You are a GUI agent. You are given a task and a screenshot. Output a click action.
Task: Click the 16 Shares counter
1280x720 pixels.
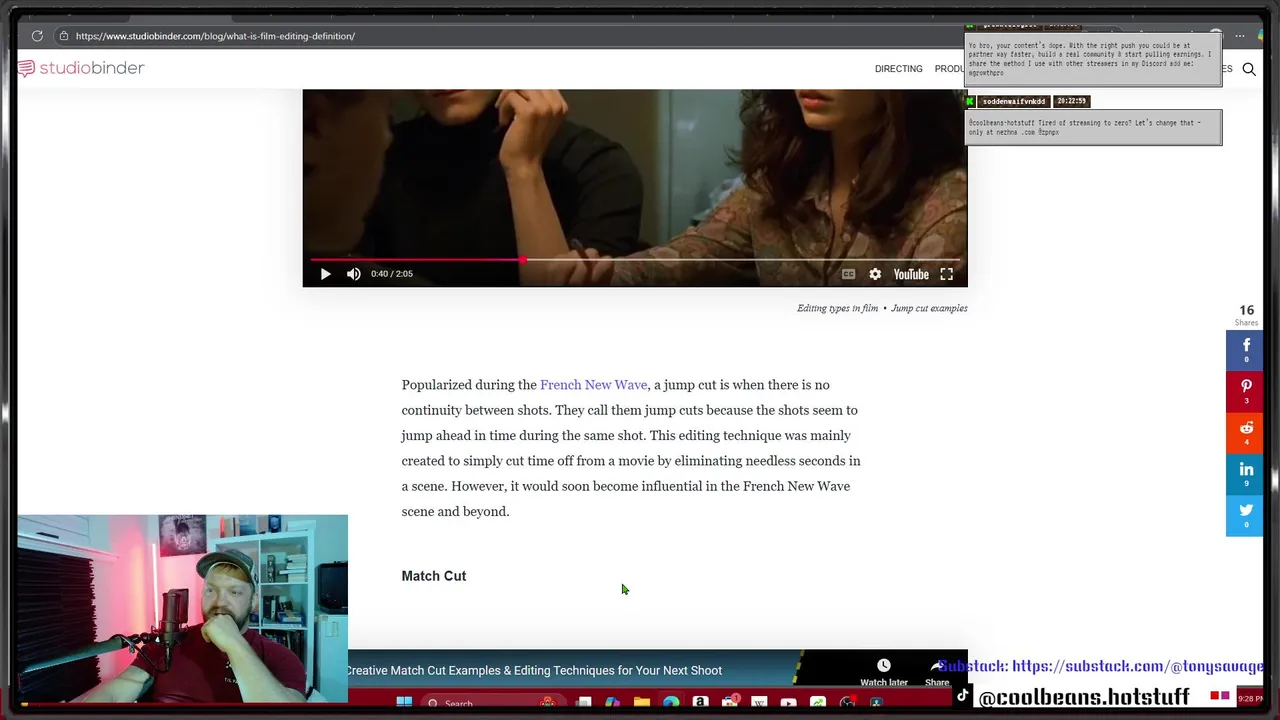[1246, 315]
